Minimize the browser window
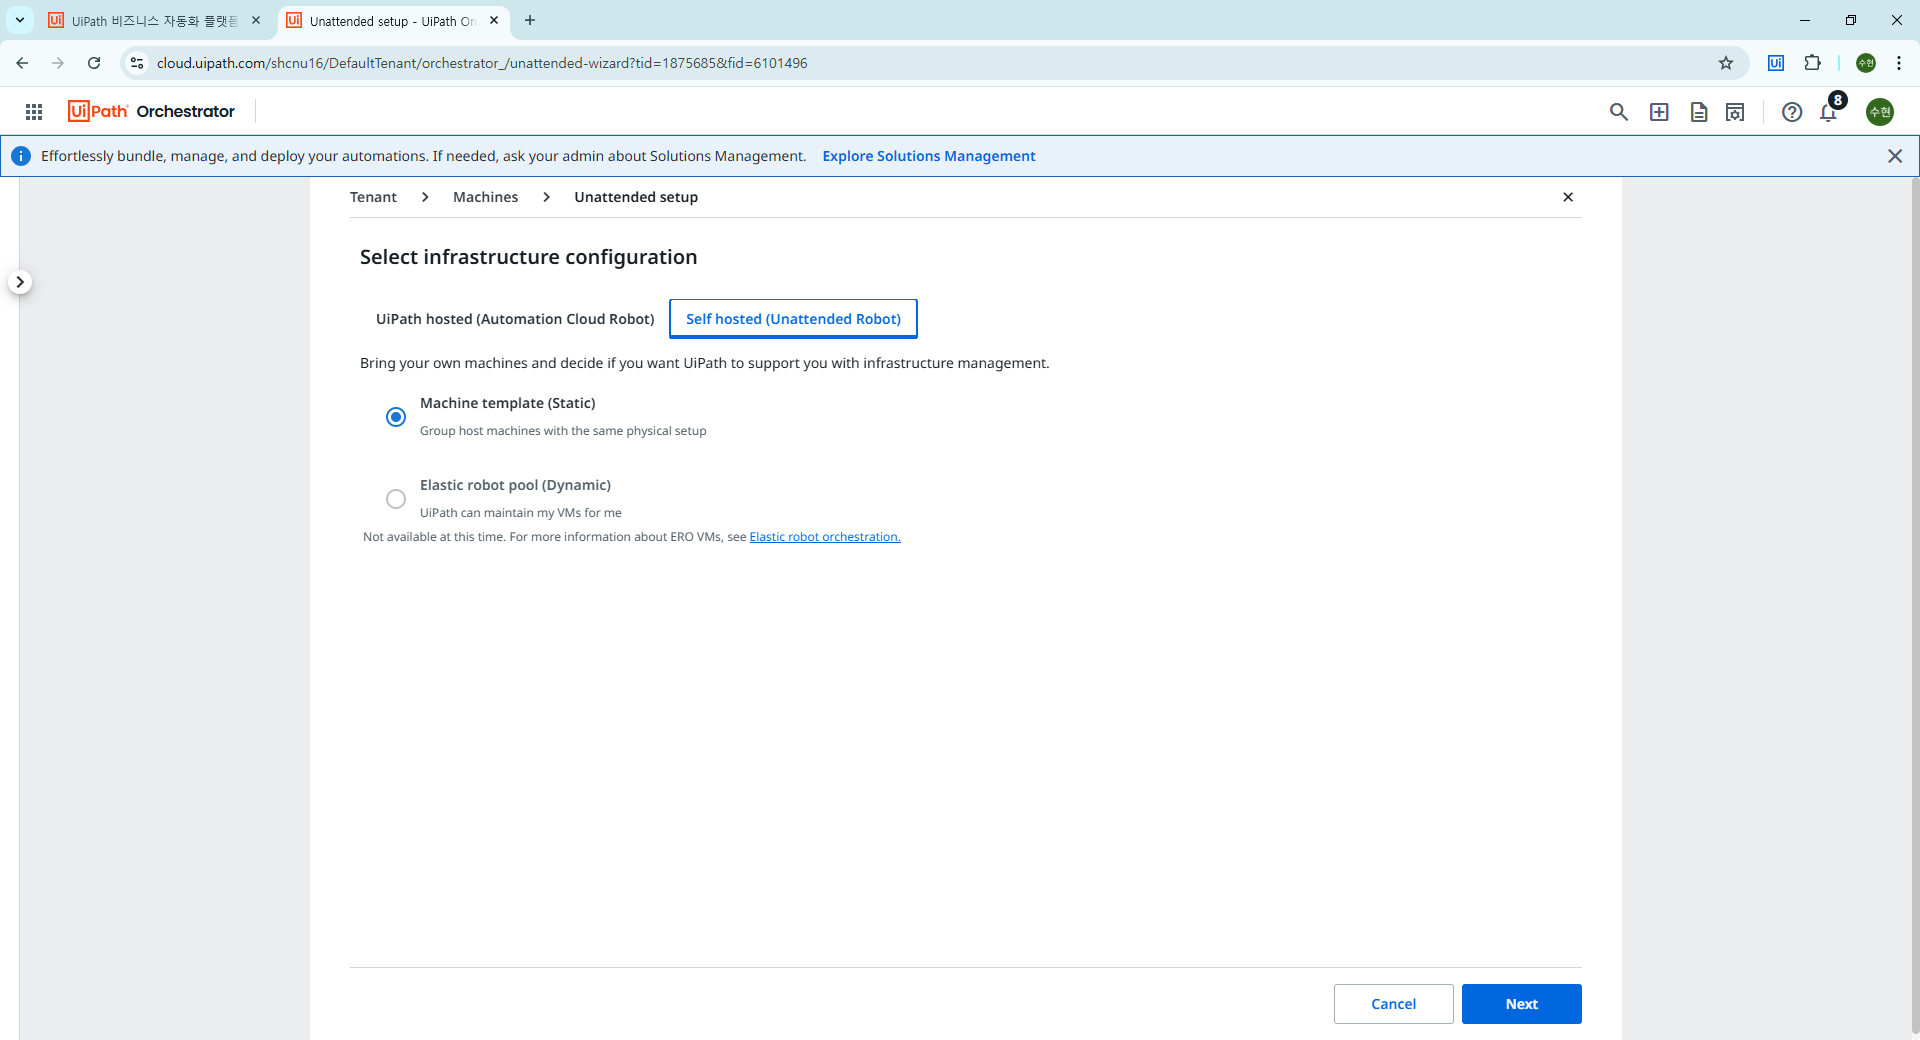This screenshot has height=1040, width=1920. 1805,20
